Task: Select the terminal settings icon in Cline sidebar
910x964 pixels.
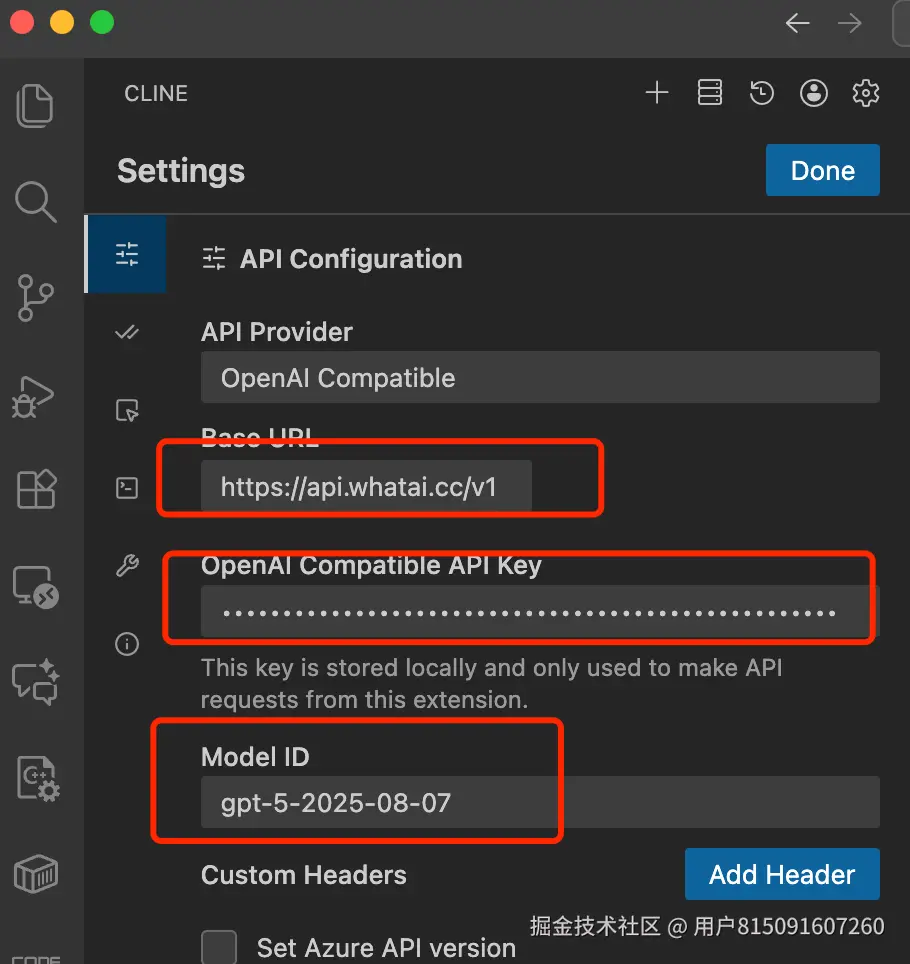Action: pyautogui.click(x=126, y=487)
